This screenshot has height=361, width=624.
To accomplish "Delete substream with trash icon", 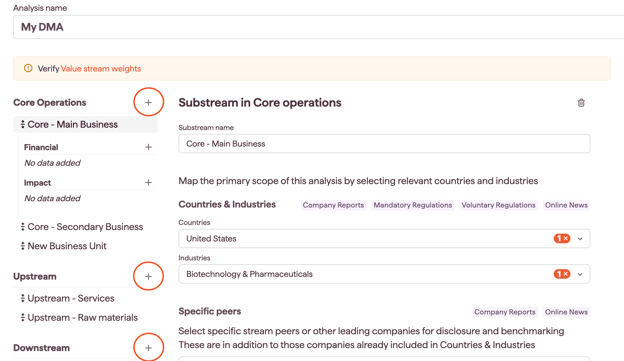I will point(581,103).
